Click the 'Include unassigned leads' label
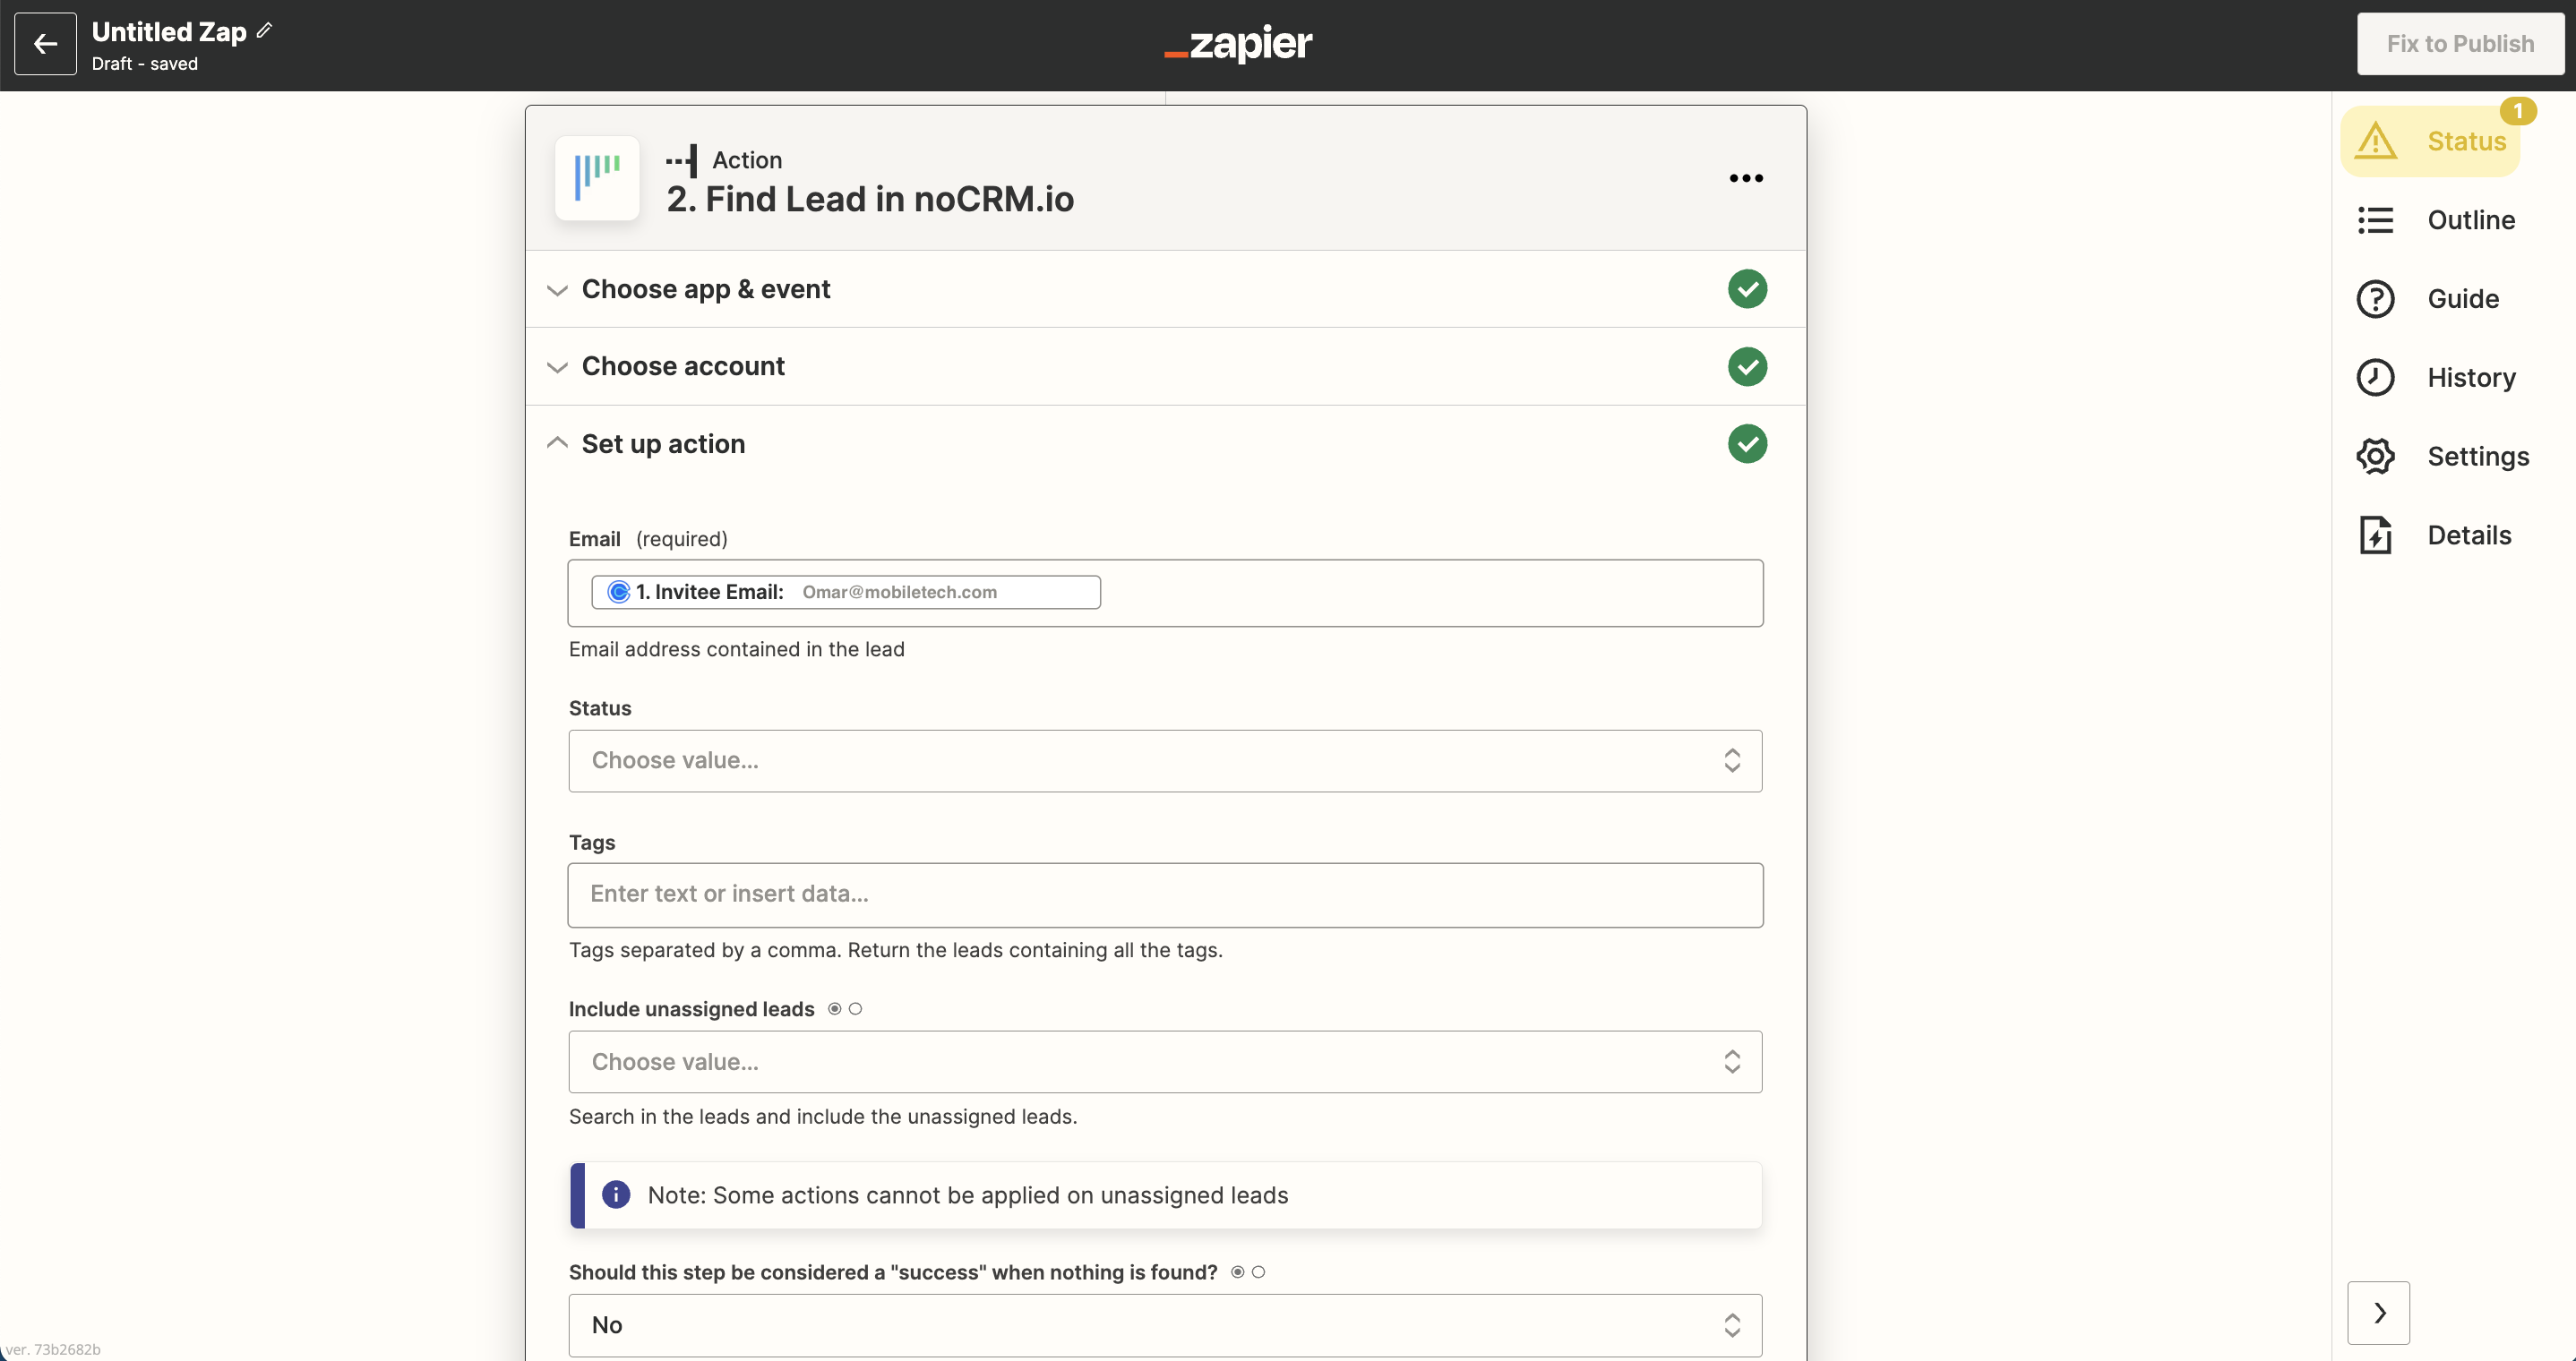This screenshot has width=2576, height=1361. [x=691, y=1009]
